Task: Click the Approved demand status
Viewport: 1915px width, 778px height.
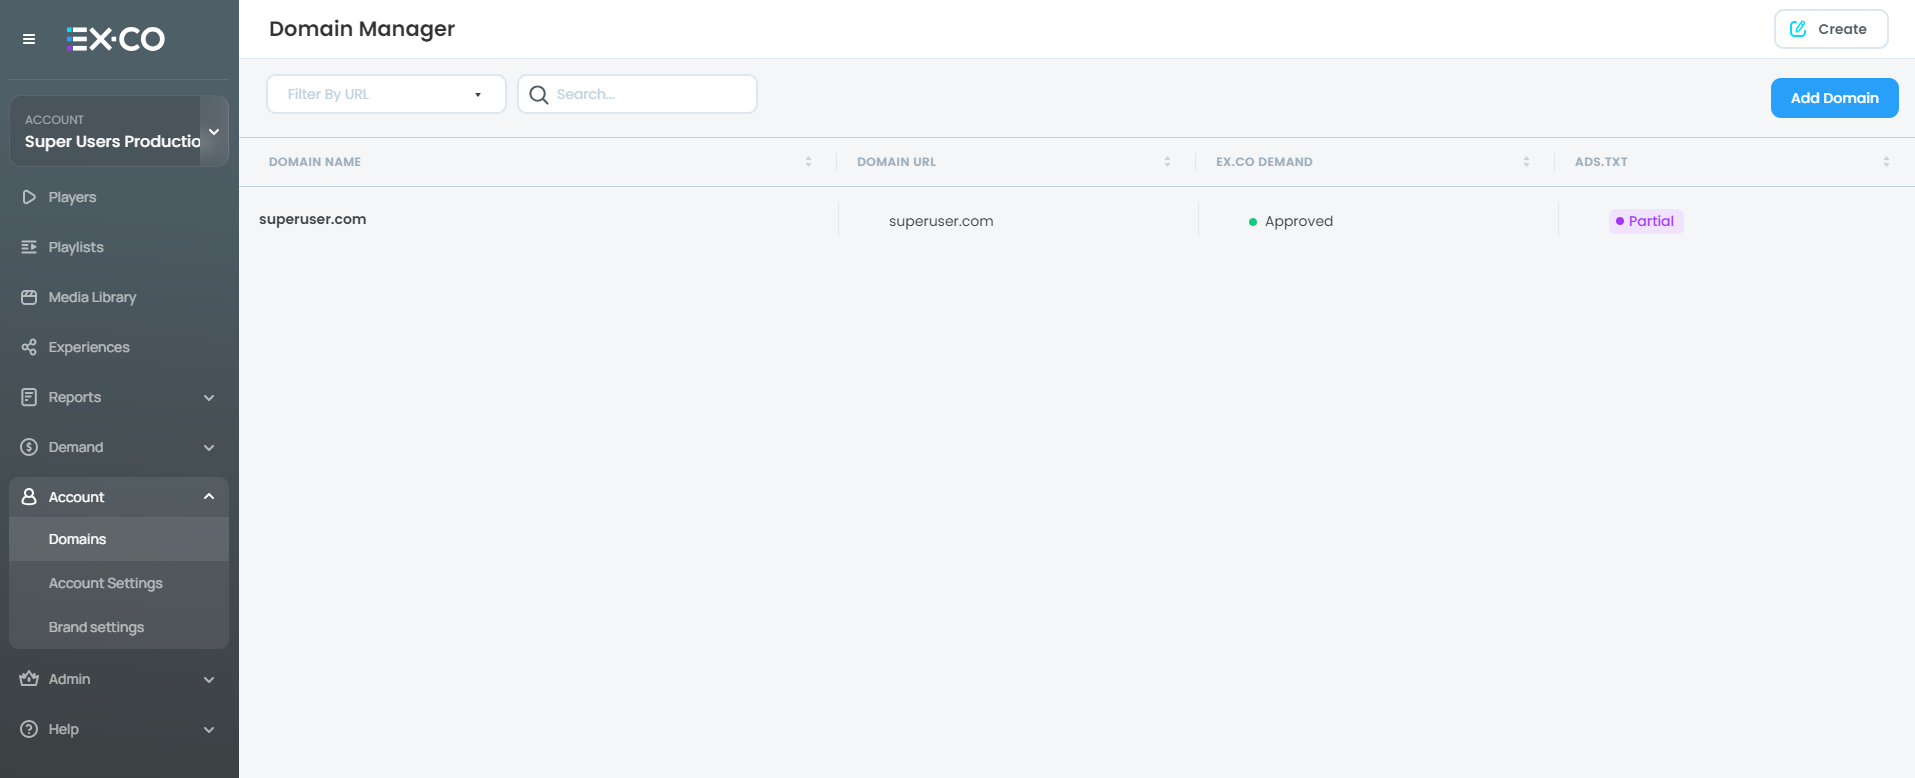Action: [x=1290, y=221]
